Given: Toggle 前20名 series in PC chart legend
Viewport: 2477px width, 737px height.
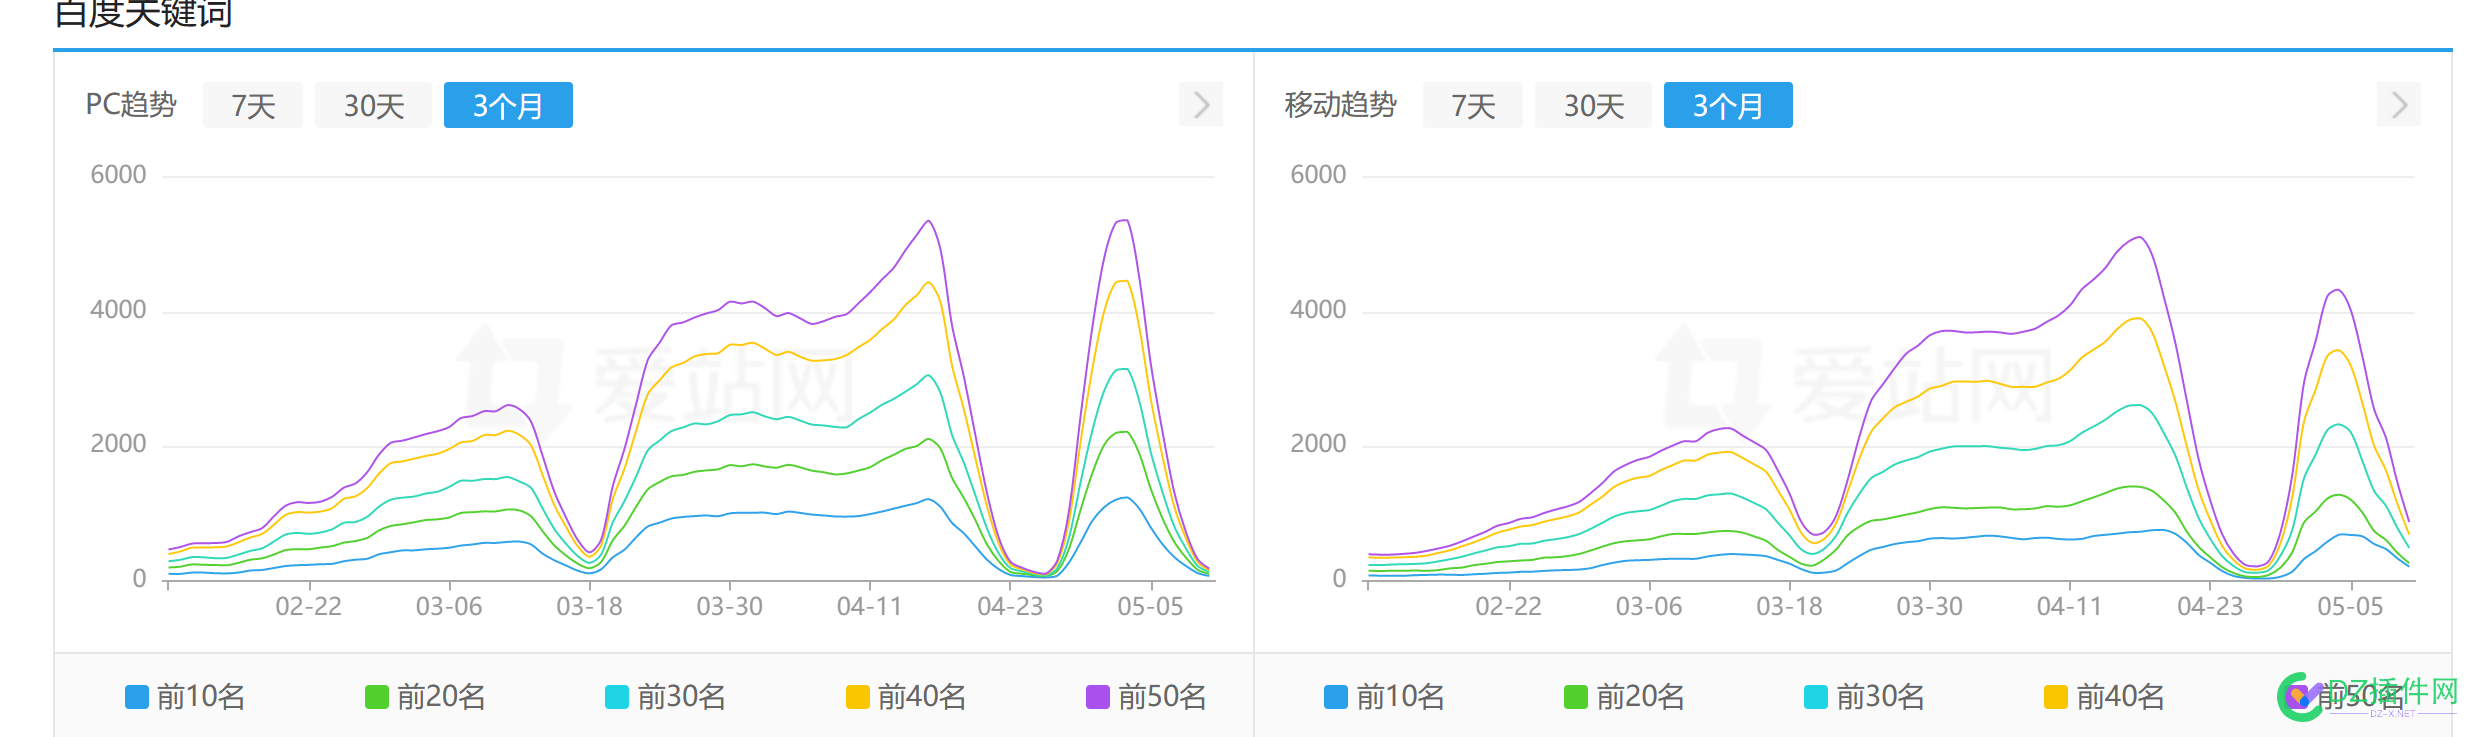Looking at the screenshot, I should click(425, 697).
